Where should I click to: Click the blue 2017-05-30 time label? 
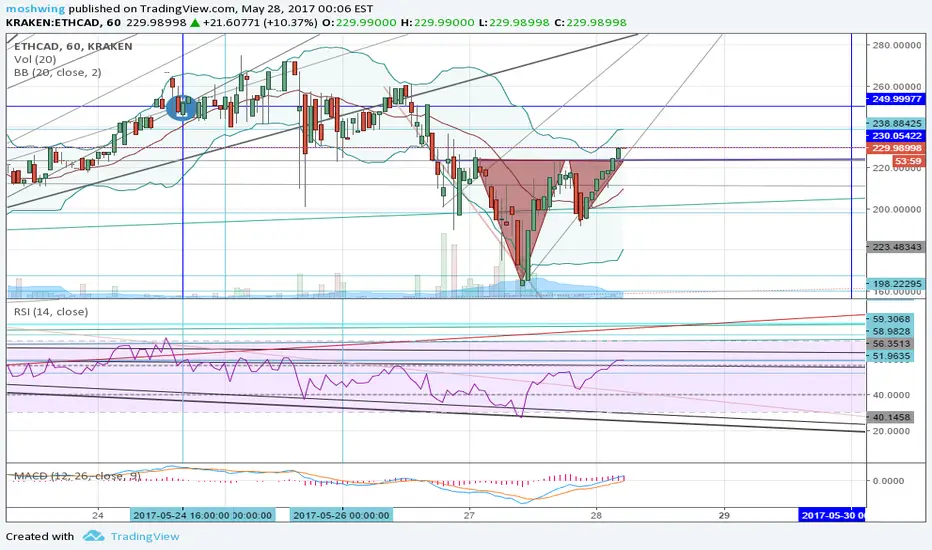pos(832,516)
